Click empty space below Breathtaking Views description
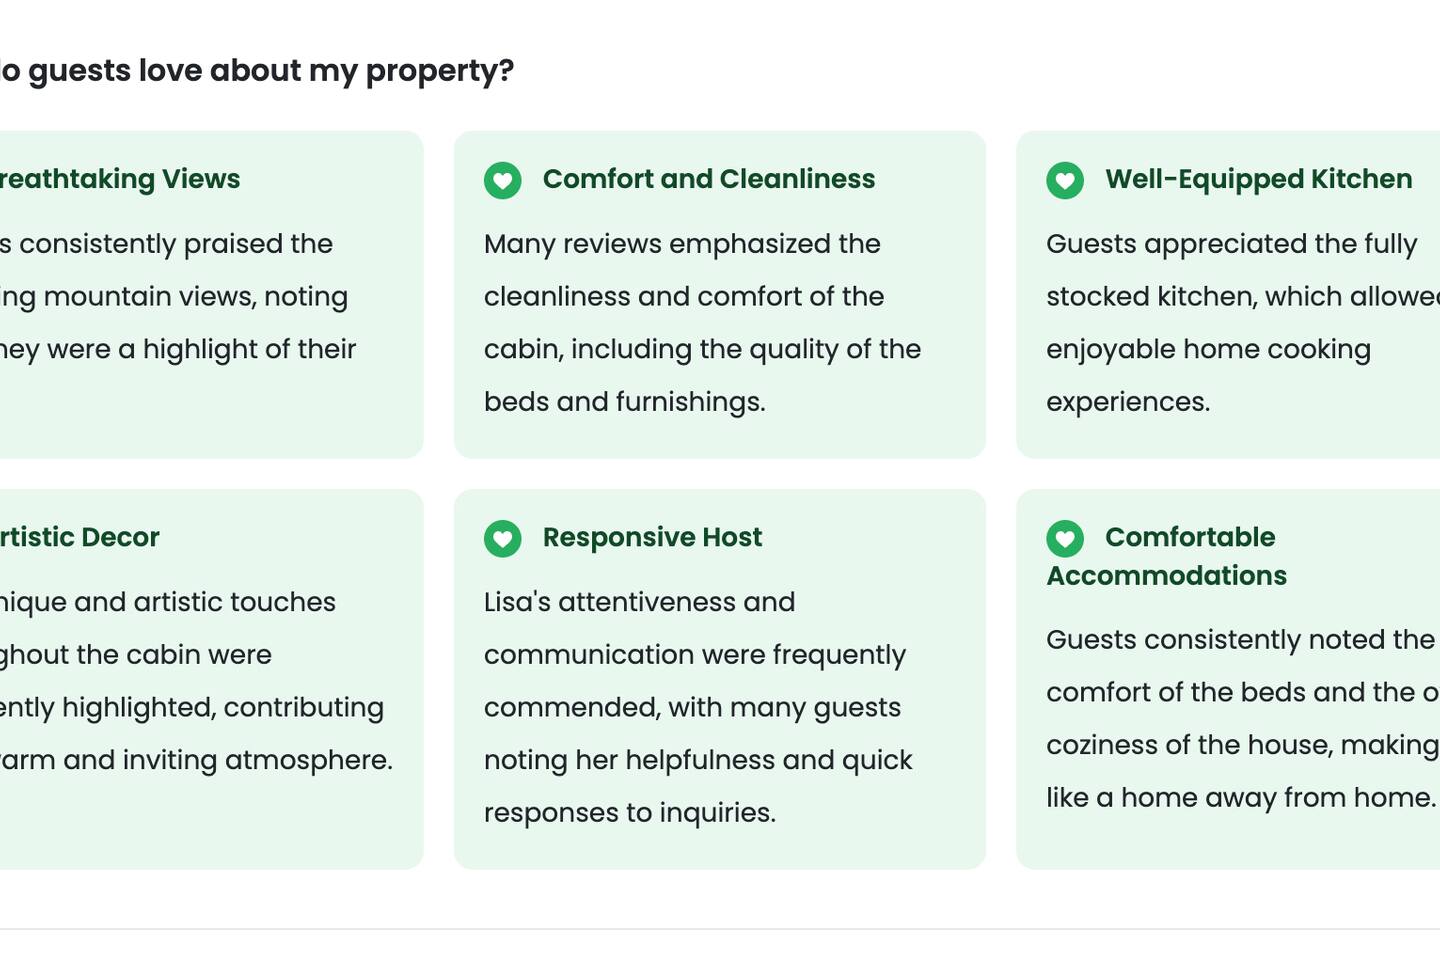 point(200,420)
